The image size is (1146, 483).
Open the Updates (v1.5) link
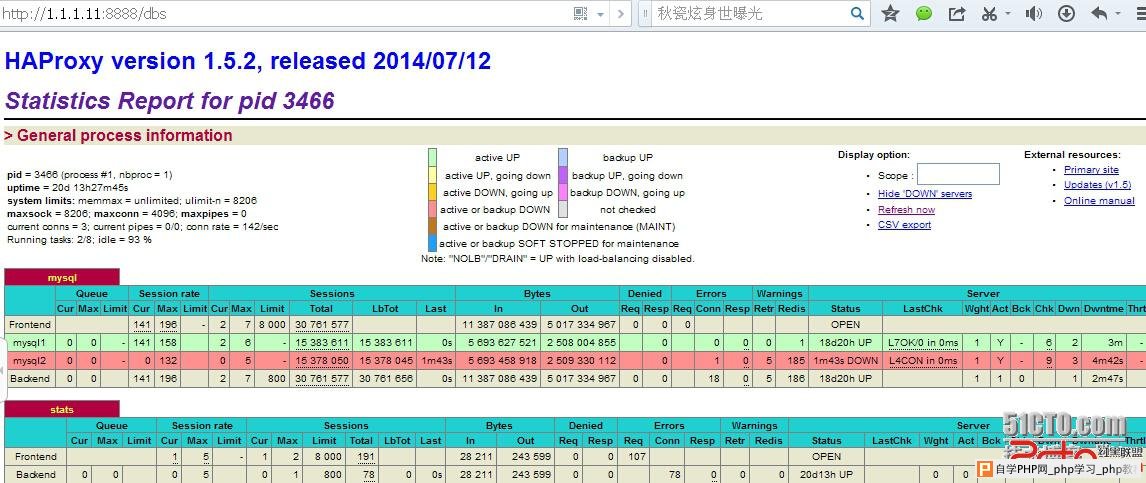(1097, 185)
